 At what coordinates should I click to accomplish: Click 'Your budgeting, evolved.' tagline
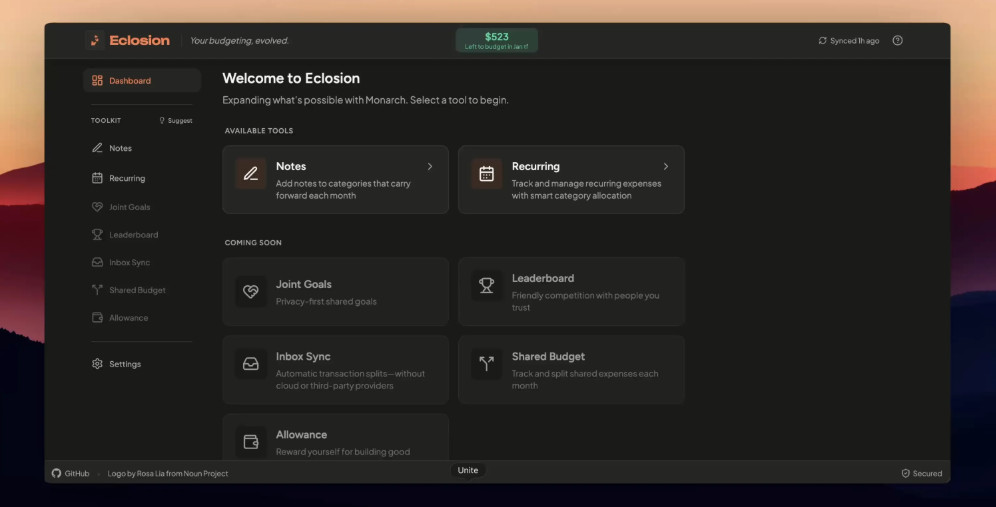[239, 41]
